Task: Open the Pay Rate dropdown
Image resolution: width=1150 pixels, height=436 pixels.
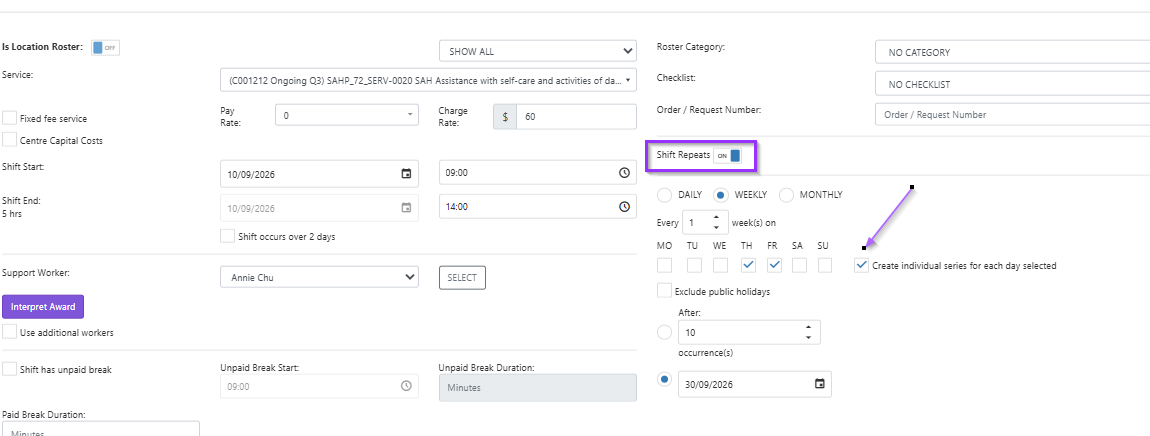Action: (x=347, y=116)
